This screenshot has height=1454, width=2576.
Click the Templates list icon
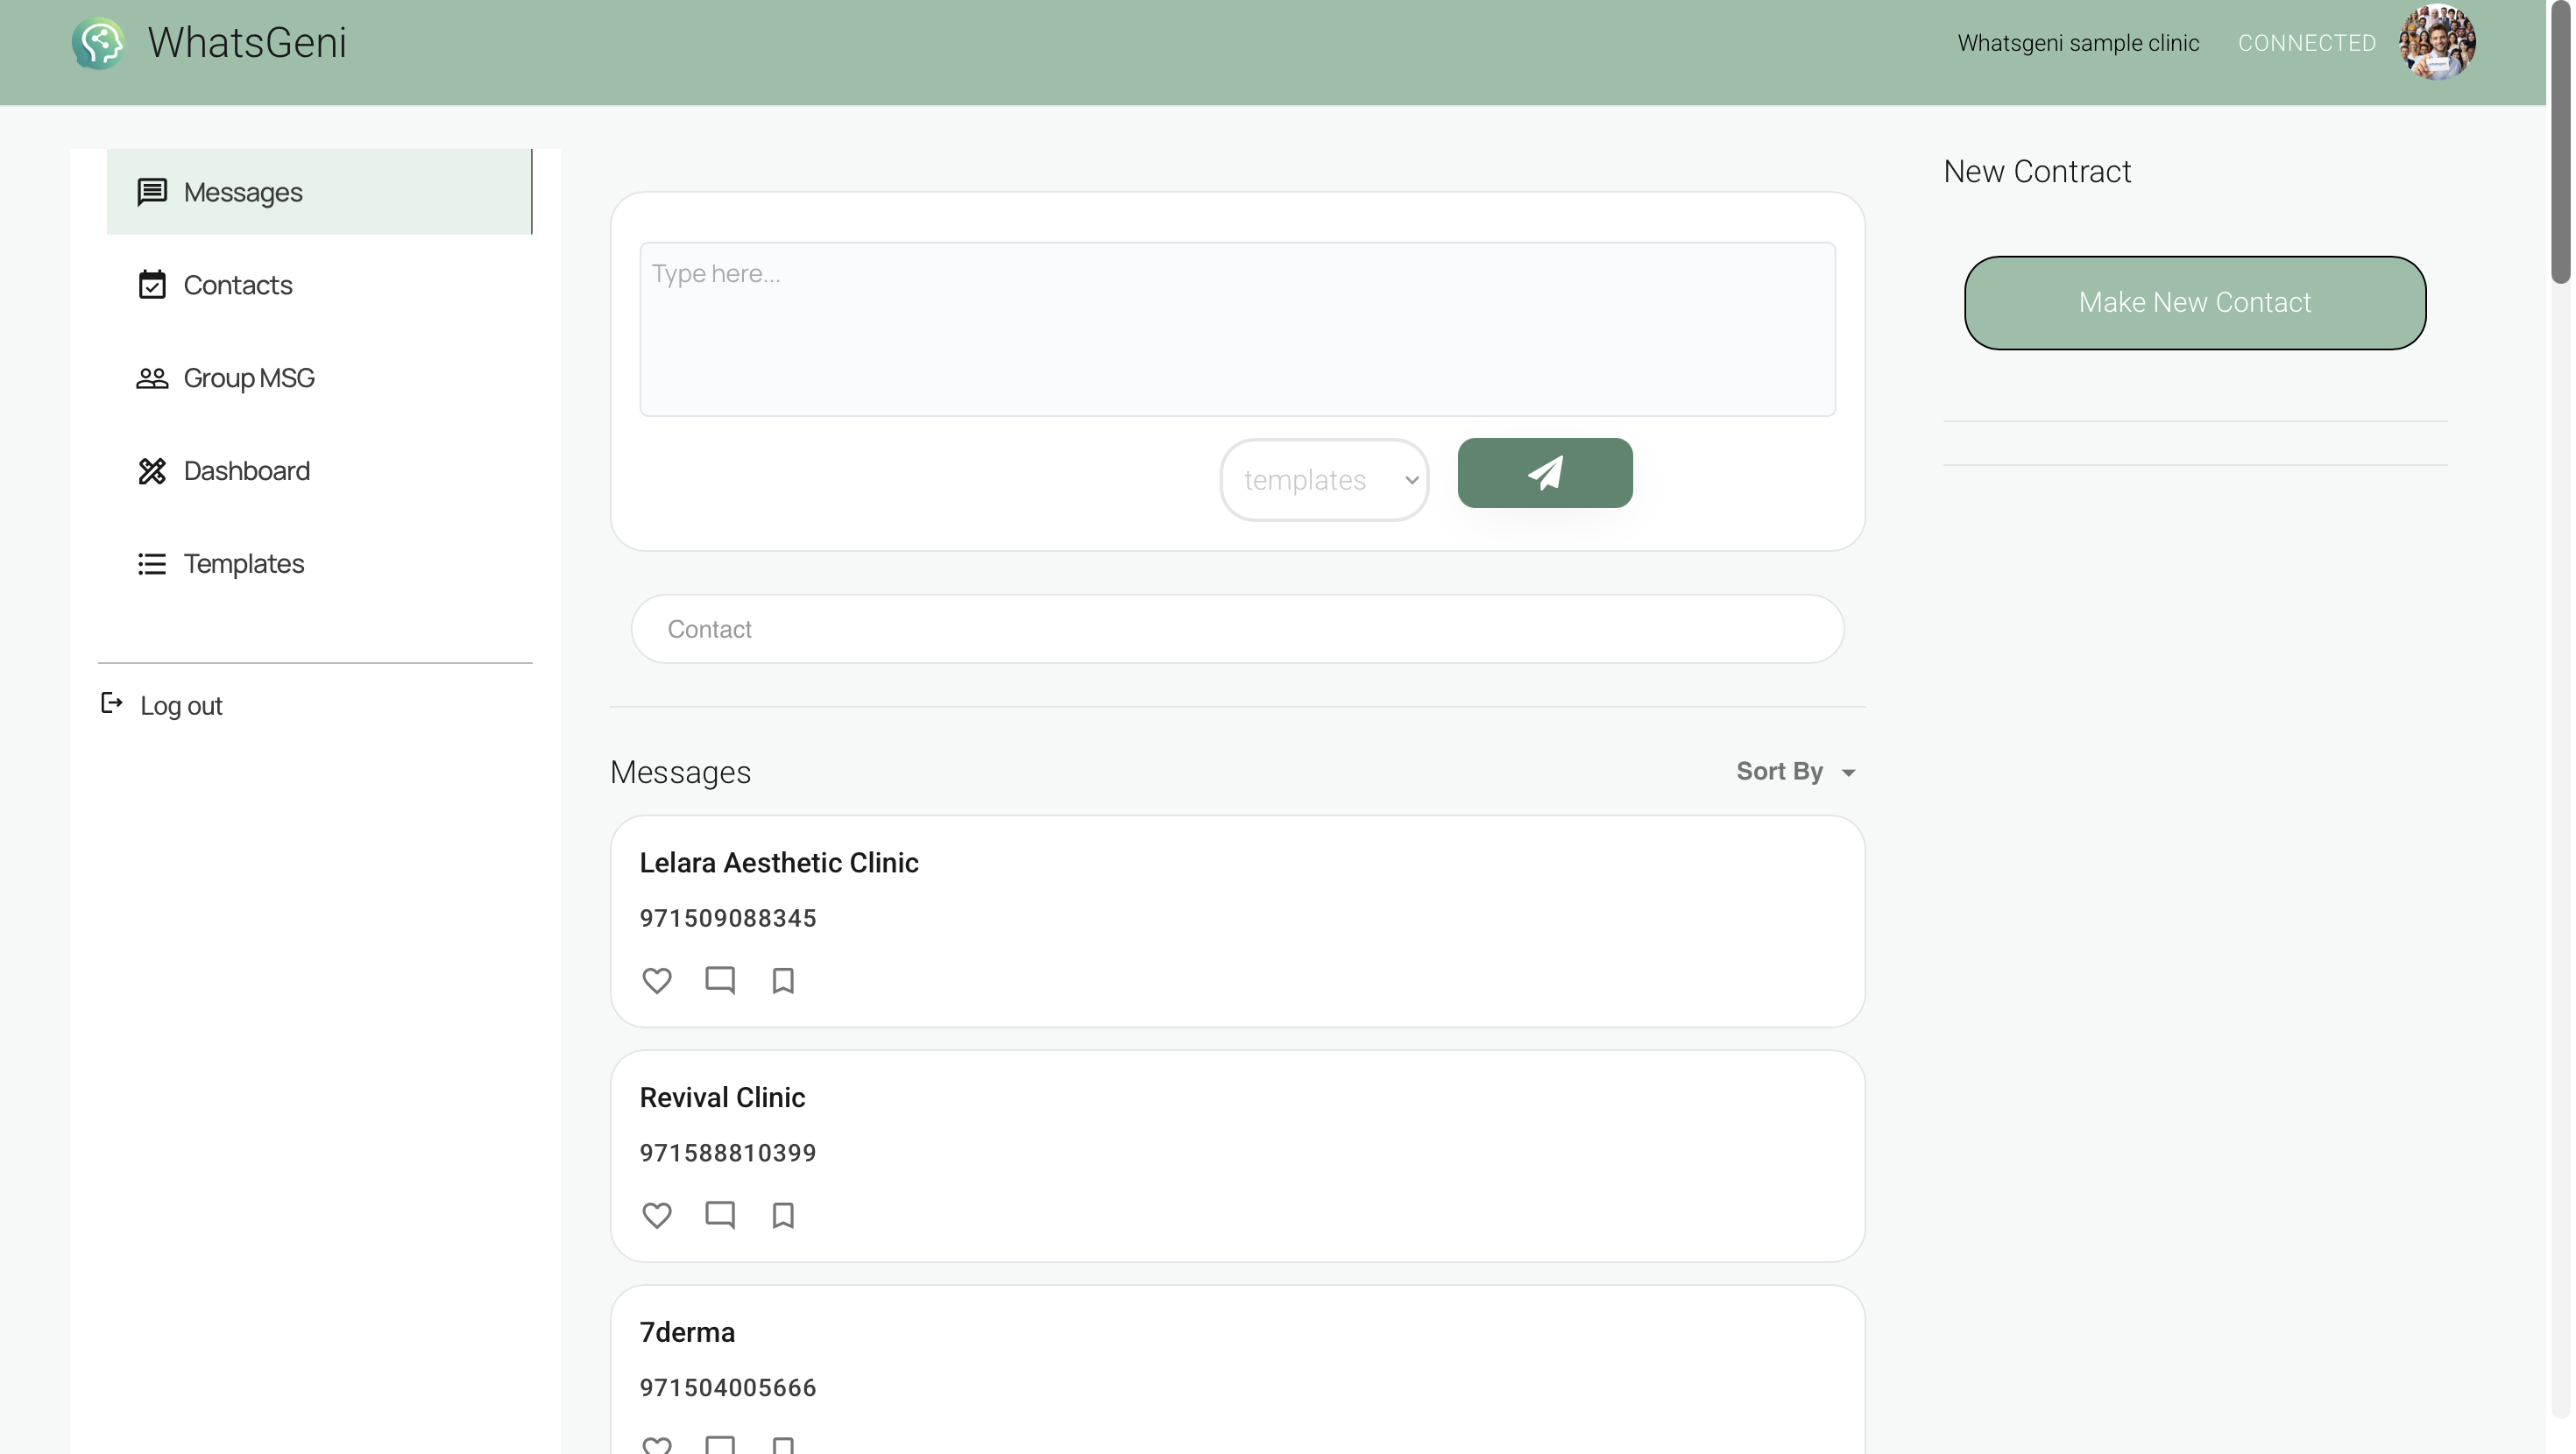tap(152, 564)
